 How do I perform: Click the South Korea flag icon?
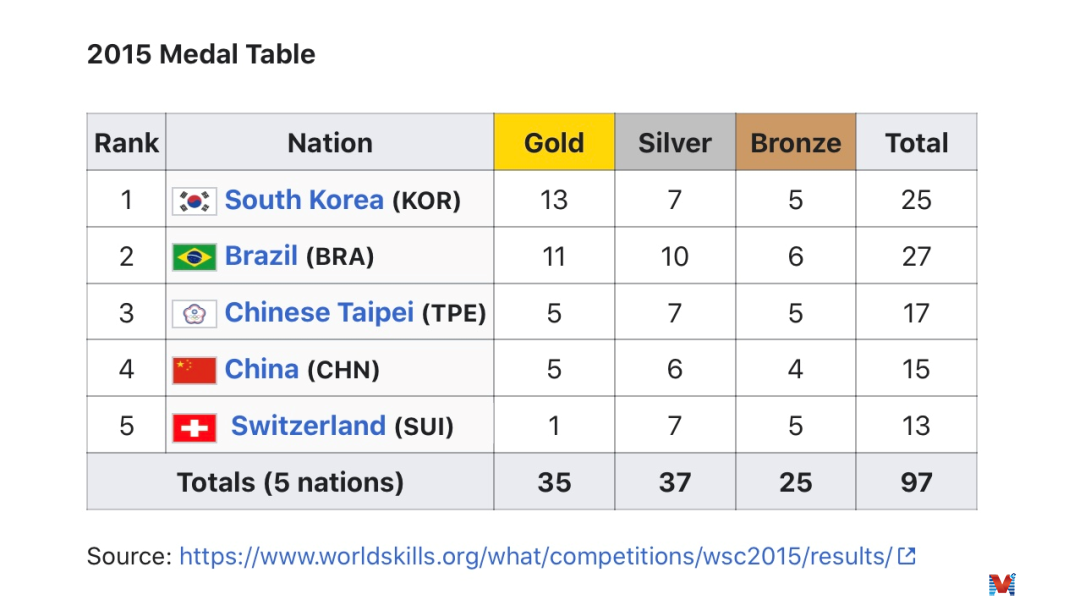coord(194,201)
